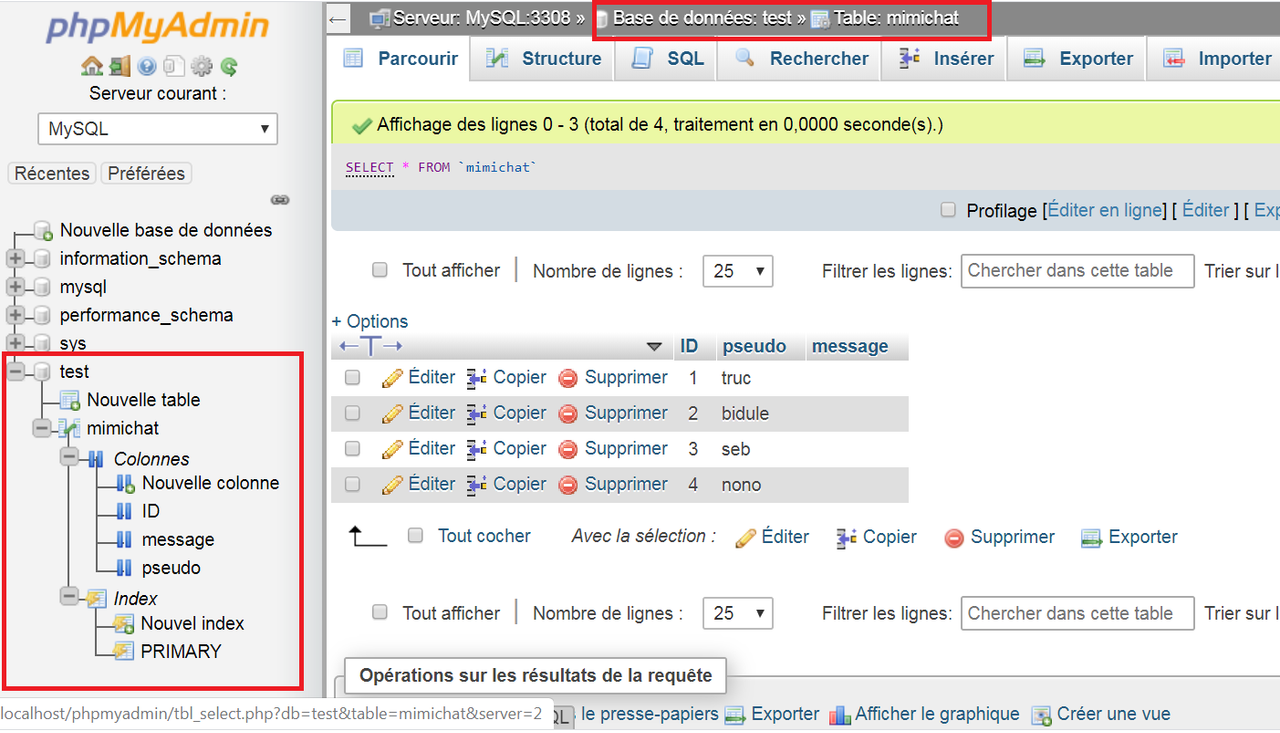The height and width of the screenshot is (733, 1280).
Task: Open phpMyAdmin settings gear icon
Action: click(201, 64)
